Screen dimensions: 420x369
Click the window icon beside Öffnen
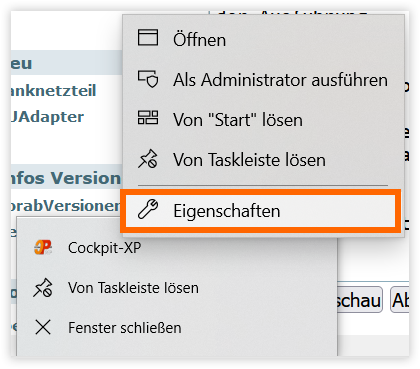pos(148,37)
